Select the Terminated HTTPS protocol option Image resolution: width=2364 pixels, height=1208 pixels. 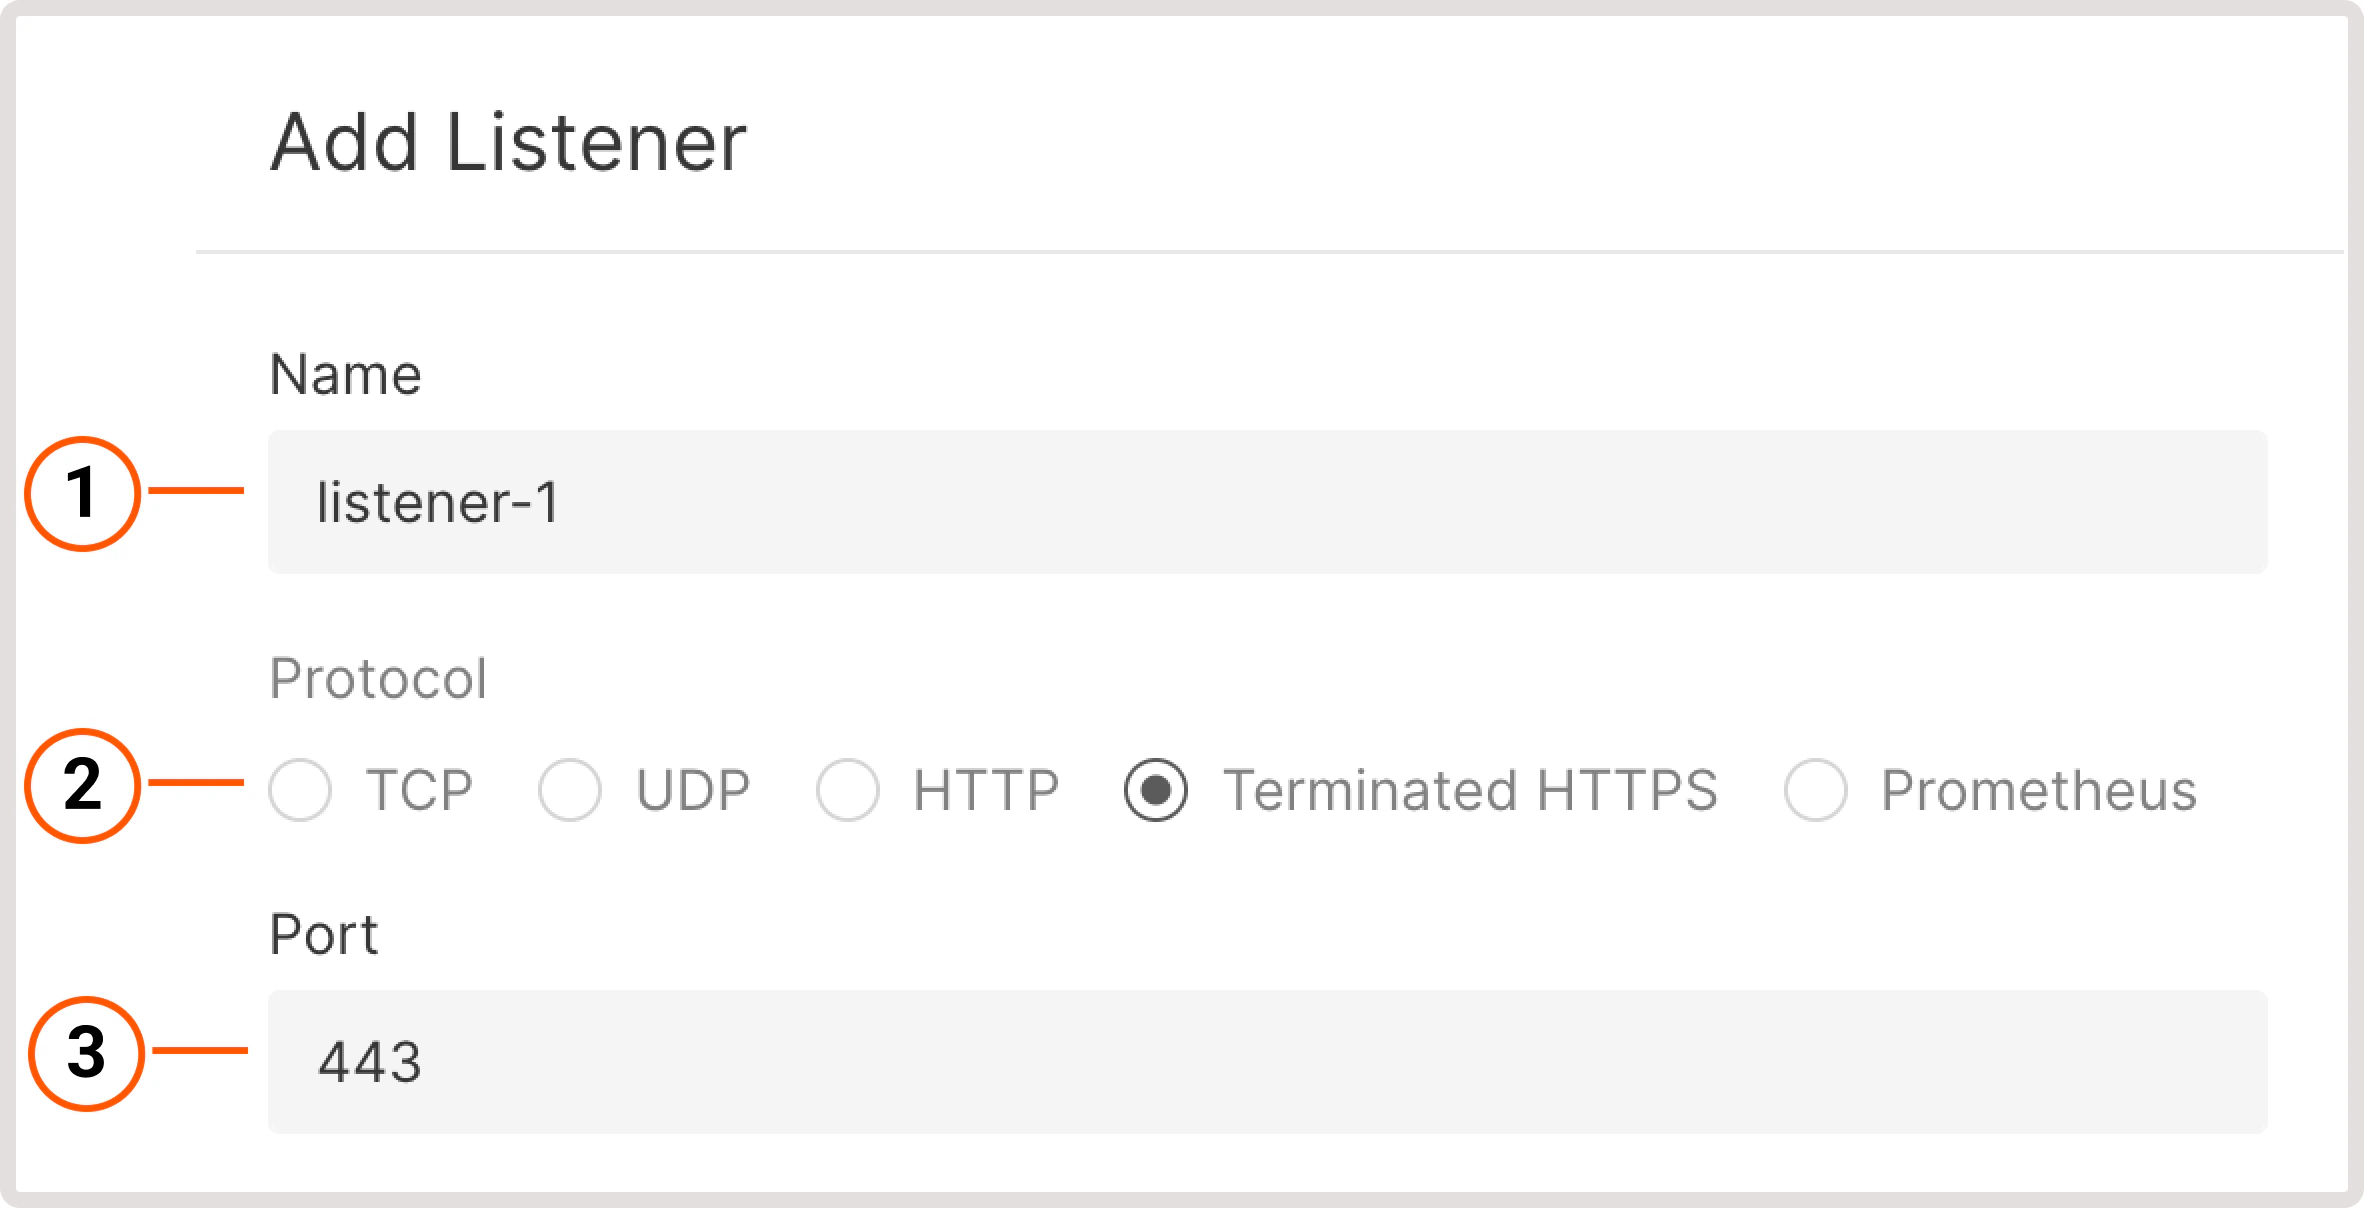(x=1155, y=789)
